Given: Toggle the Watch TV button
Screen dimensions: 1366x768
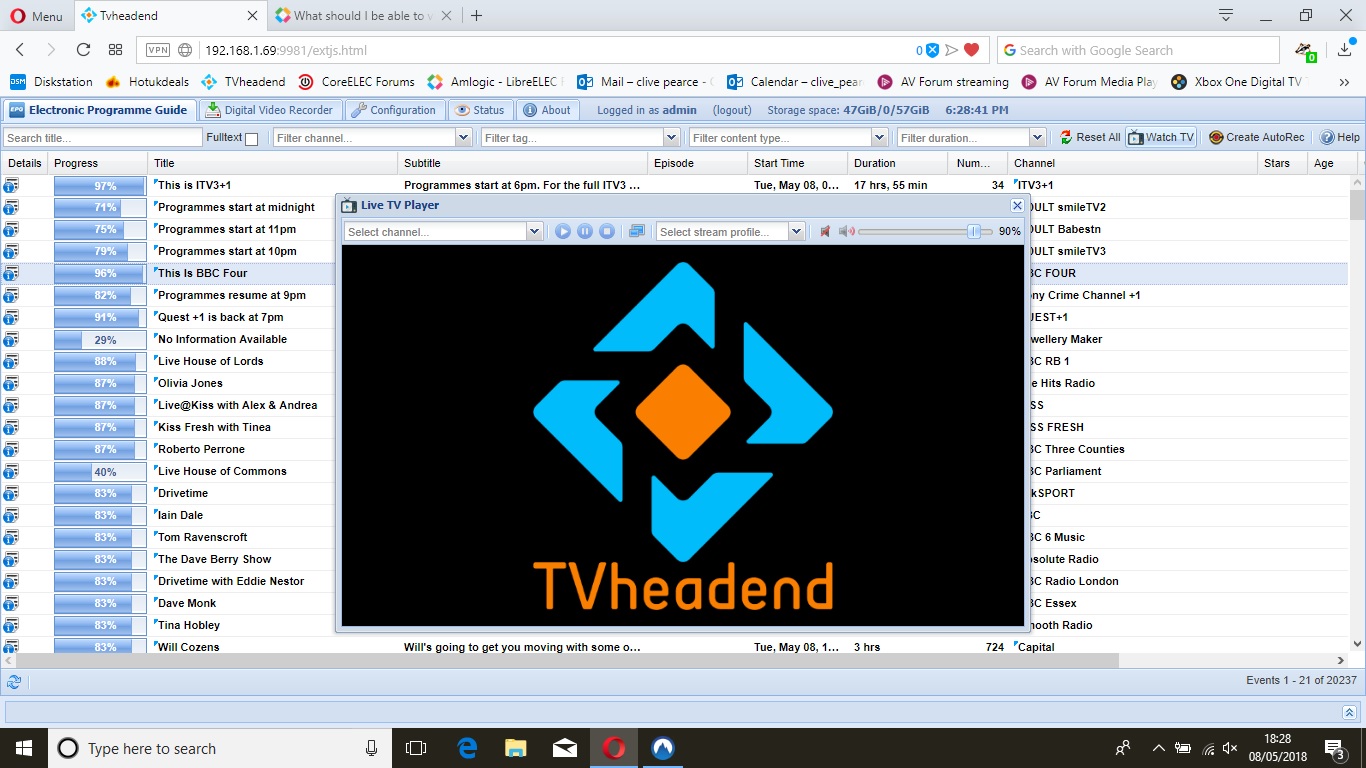Looking at the screenshot, I should pos(1160,138).
